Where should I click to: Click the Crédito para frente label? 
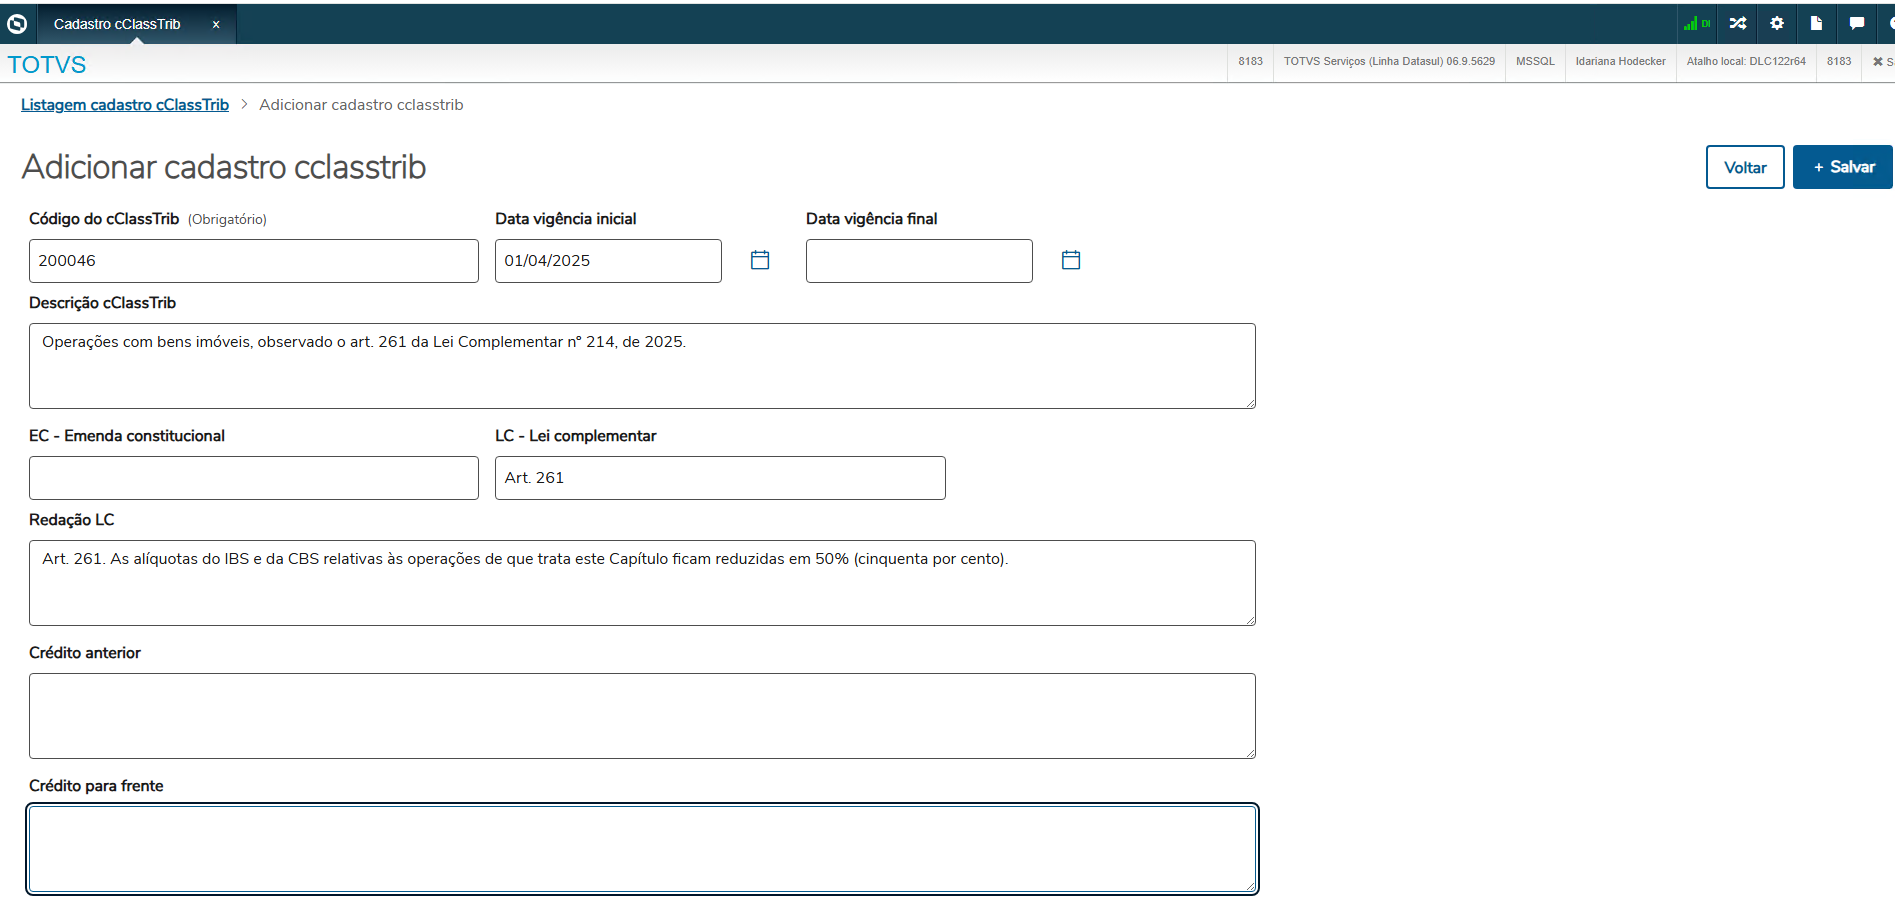[96, 786]
